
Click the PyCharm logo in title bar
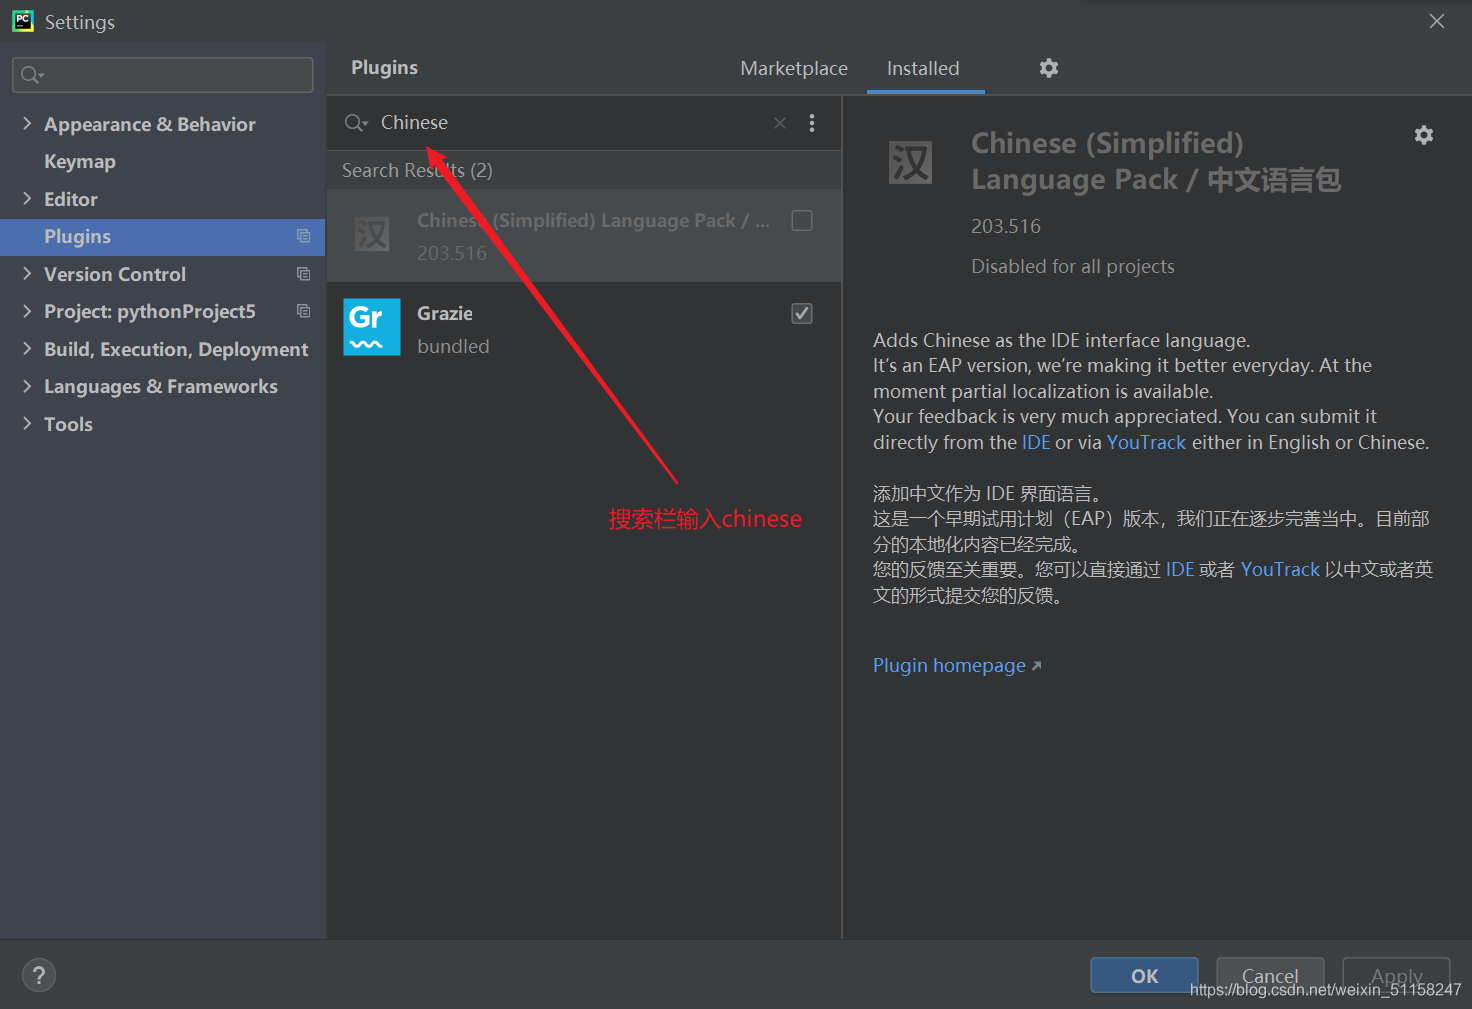click(22, 21)
